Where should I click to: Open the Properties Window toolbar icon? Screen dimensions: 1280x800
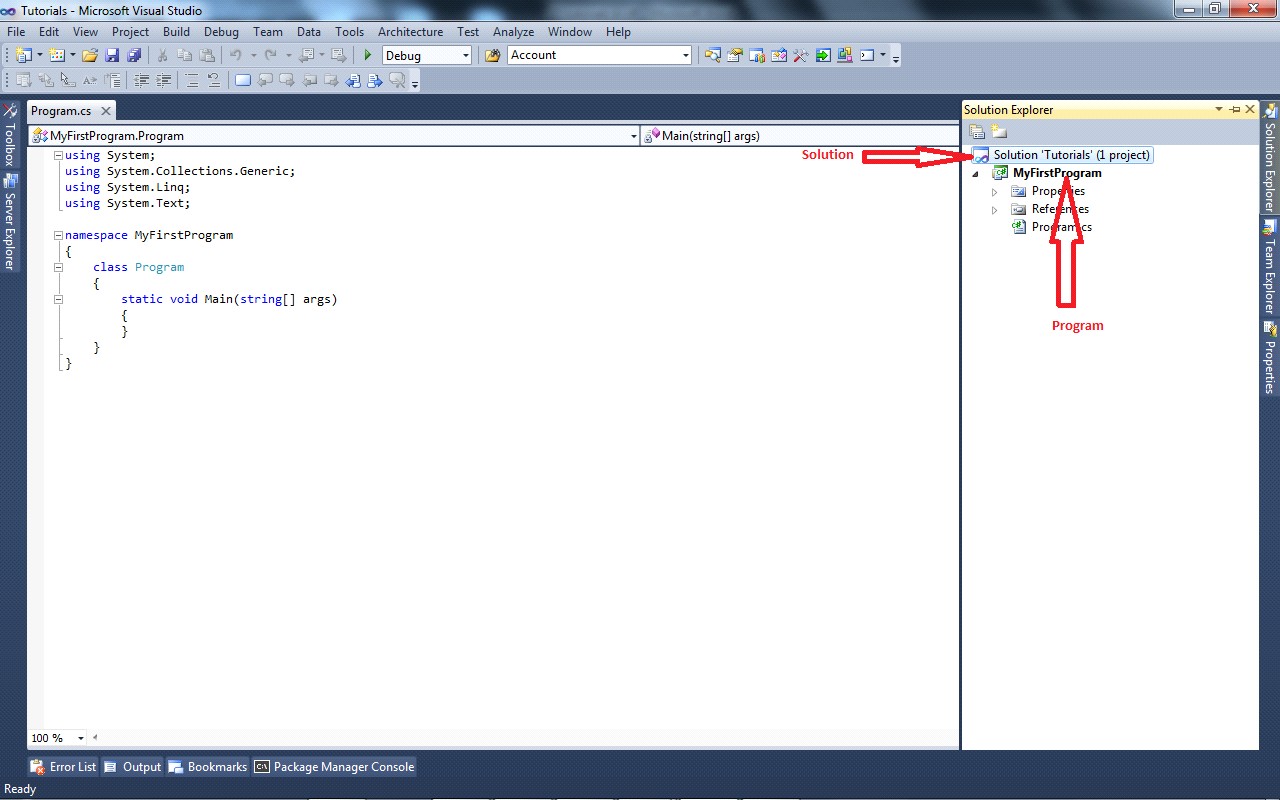point(735,55)
